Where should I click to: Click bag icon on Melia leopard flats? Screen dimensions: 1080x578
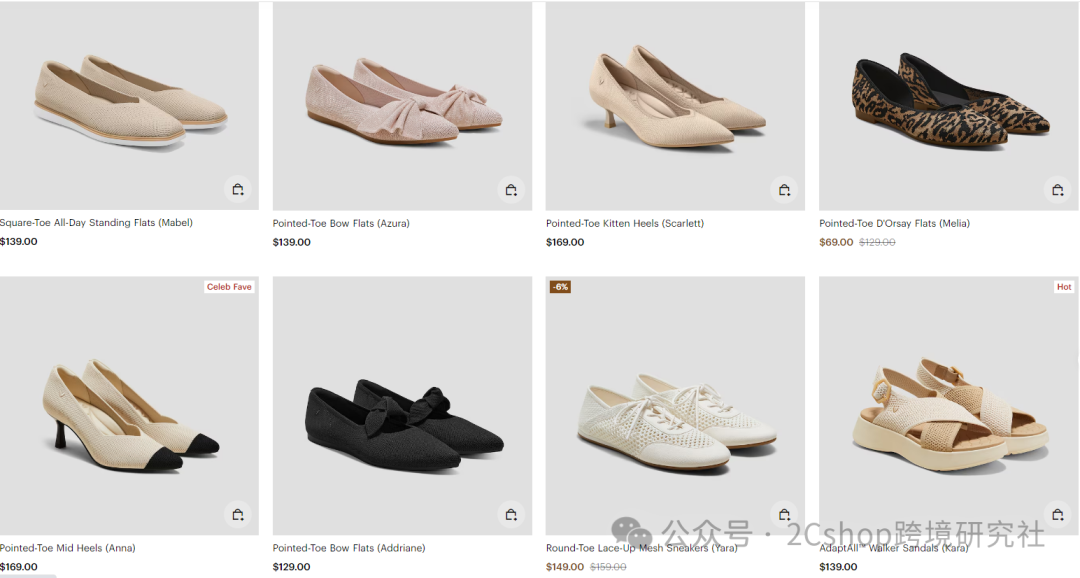[x=1057, y=190]
